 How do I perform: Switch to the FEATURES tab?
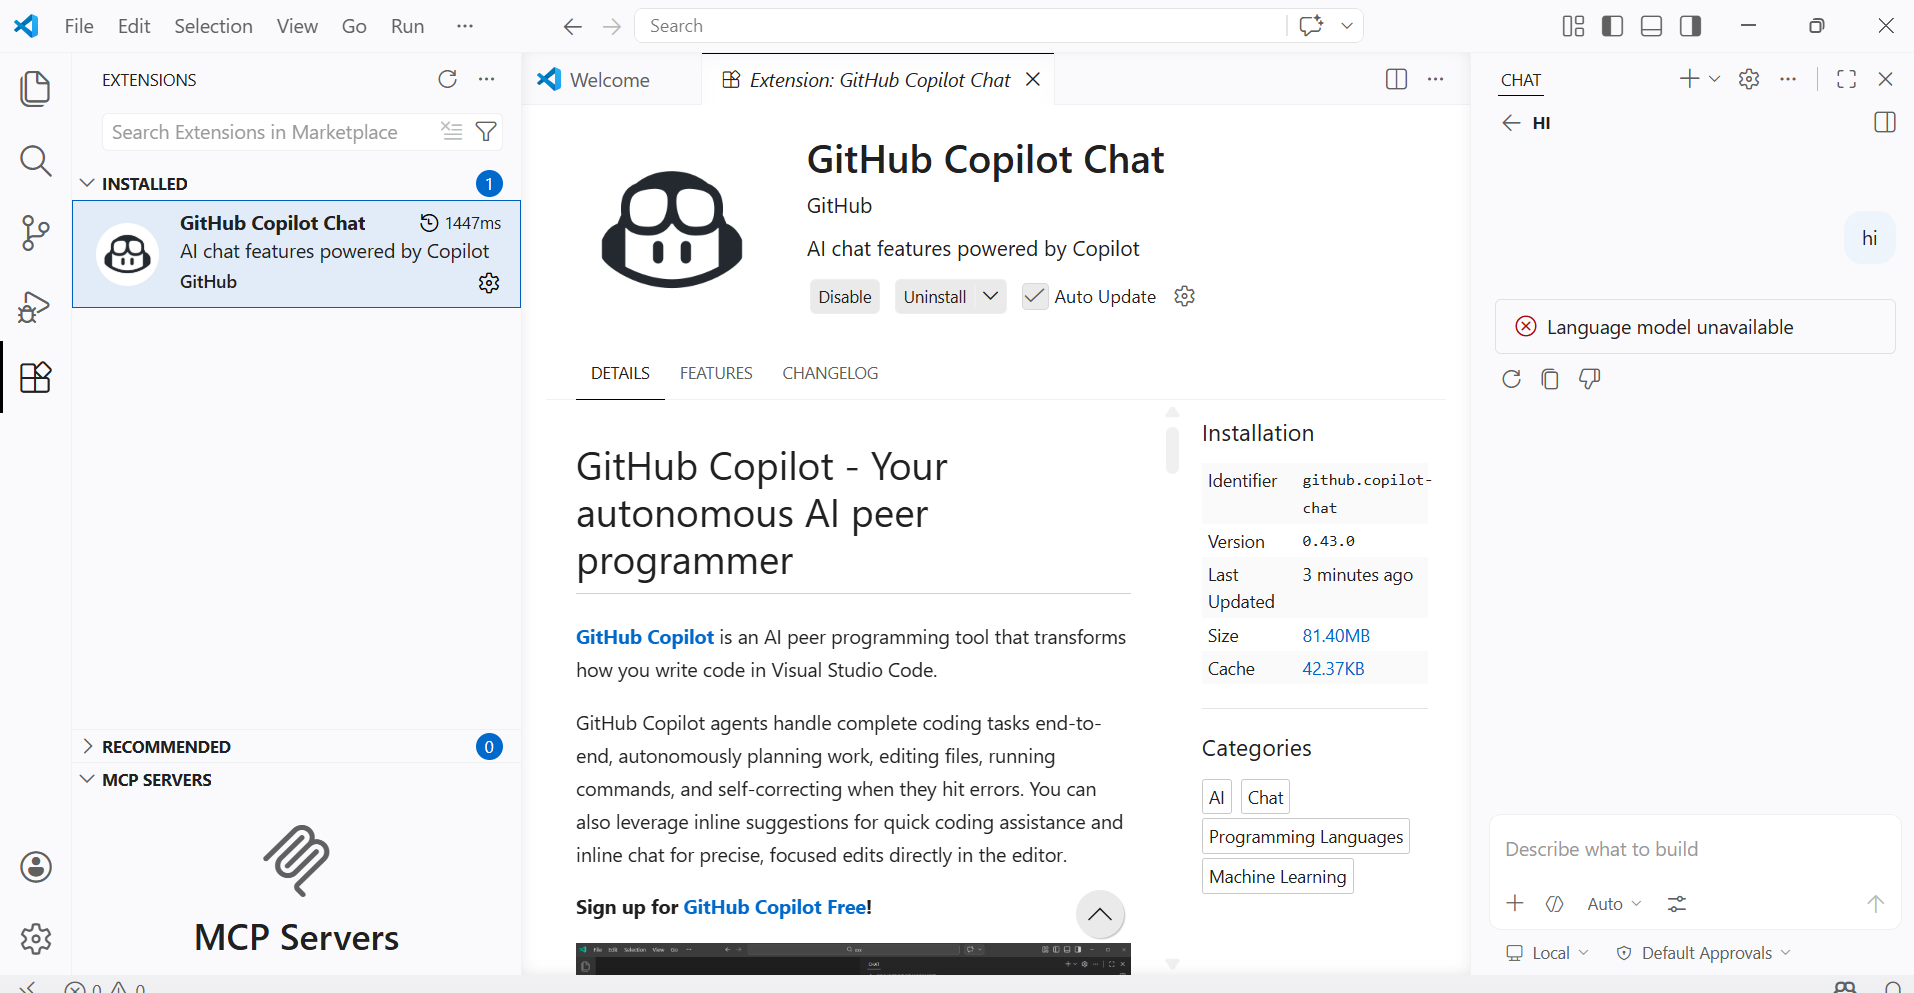[x=716, y=373]
